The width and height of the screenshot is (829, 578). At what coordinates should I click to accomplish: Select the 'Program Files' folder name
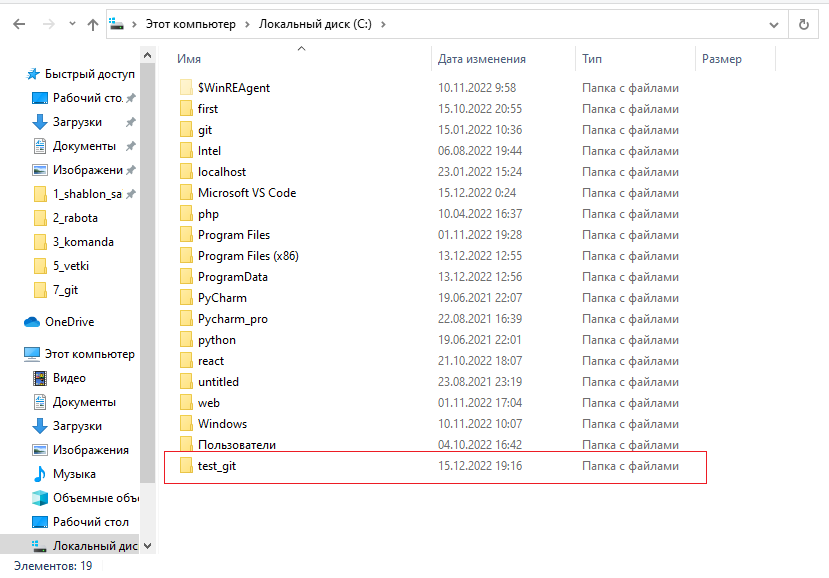coord(234,235)
